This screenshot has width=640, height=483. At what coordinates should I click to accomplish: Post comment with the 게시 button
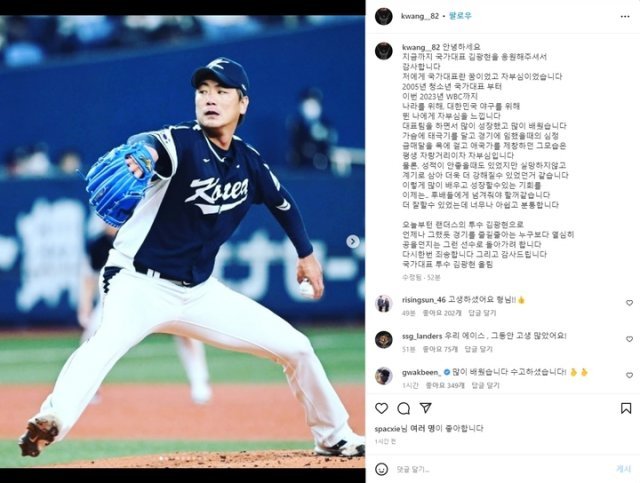[x=623, y=470]
